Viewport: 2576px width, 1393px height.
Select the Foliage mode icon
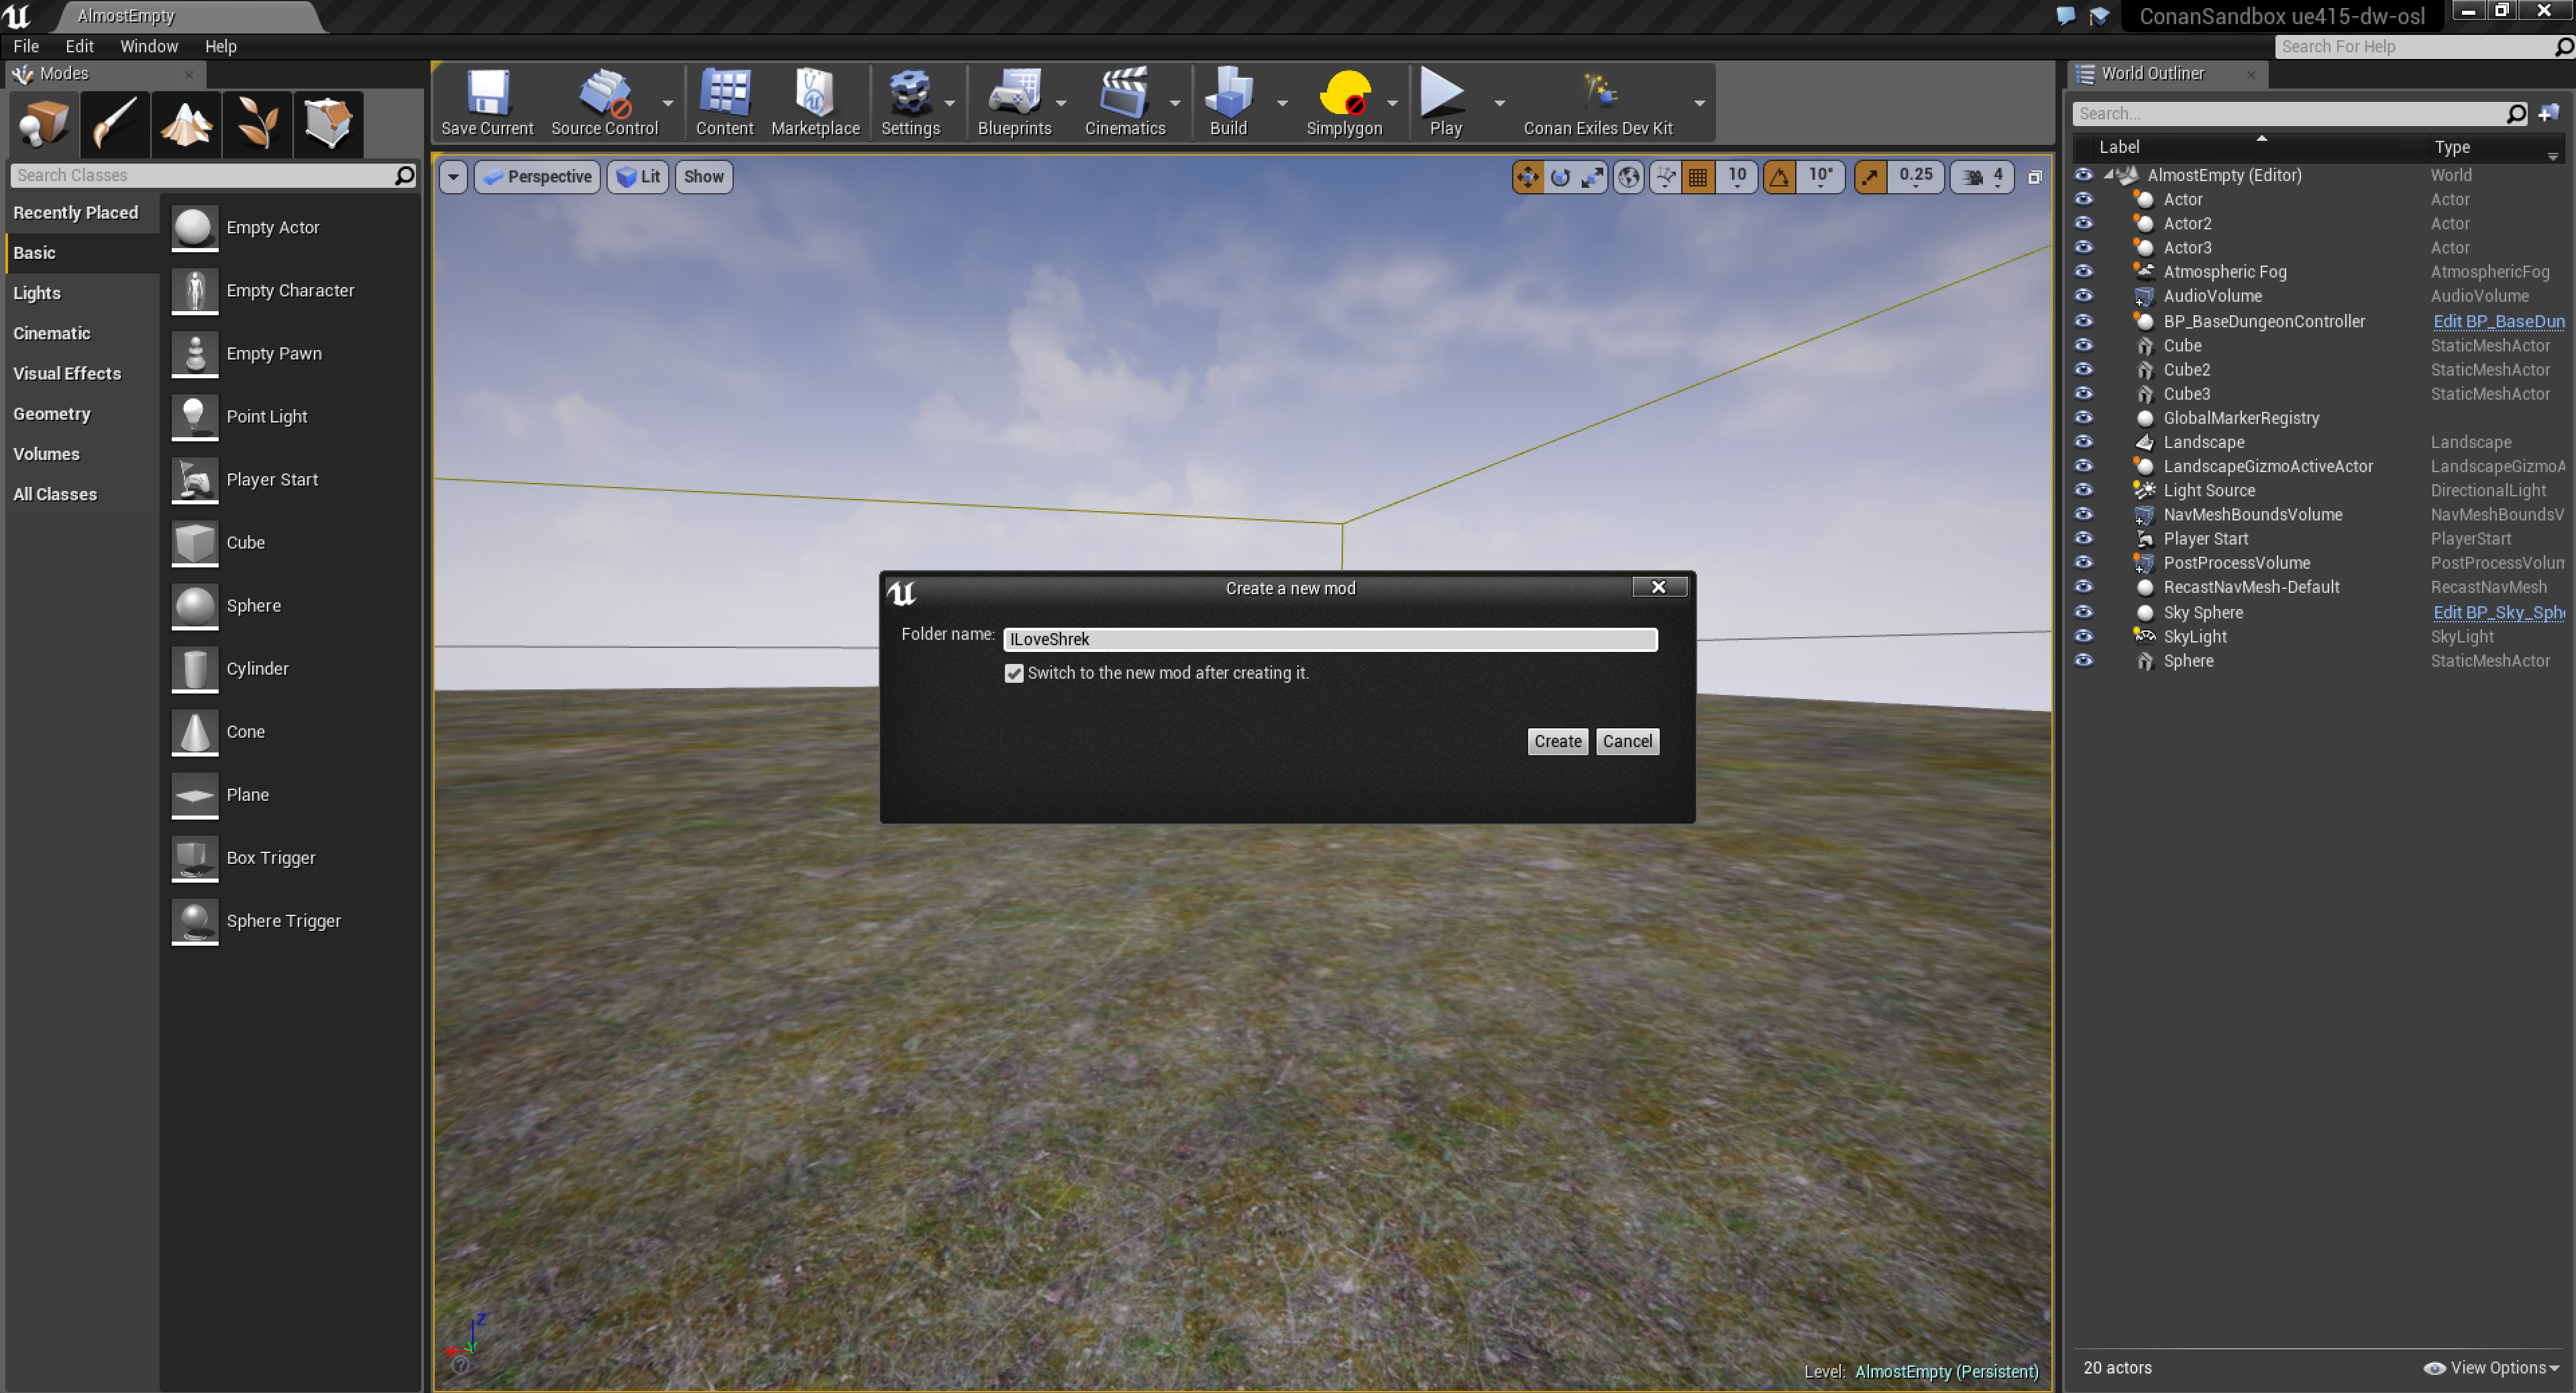pos(257,125)
